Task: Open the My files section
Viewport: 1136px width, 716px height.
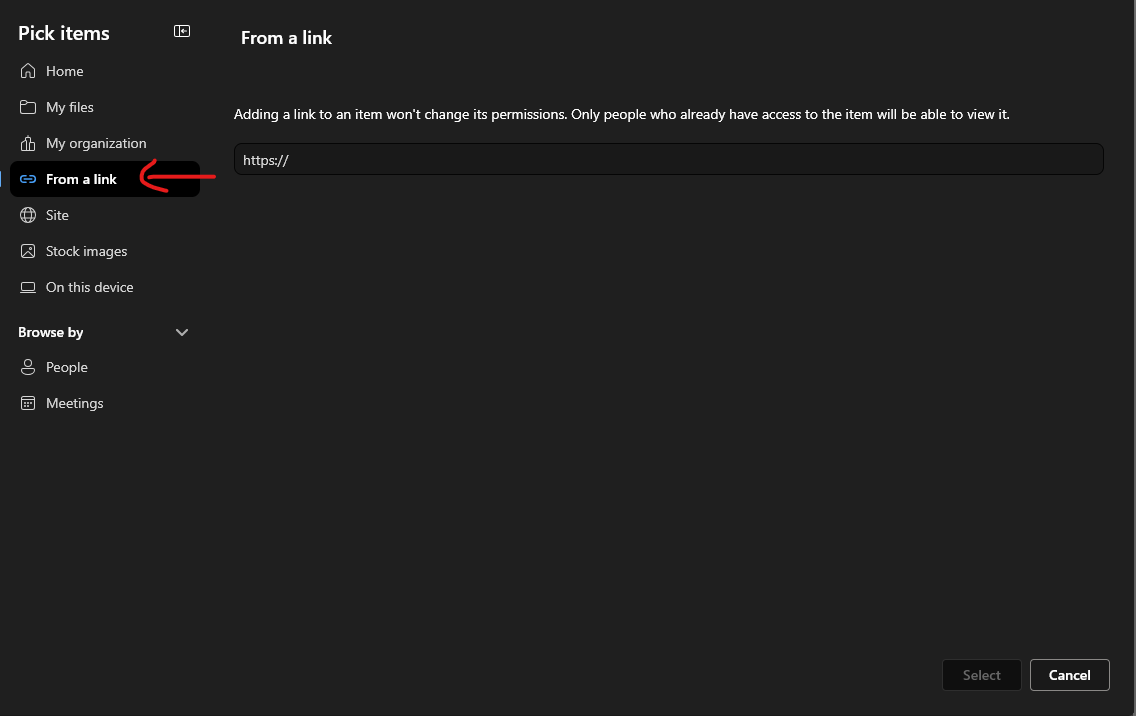Action: point(70,107)
